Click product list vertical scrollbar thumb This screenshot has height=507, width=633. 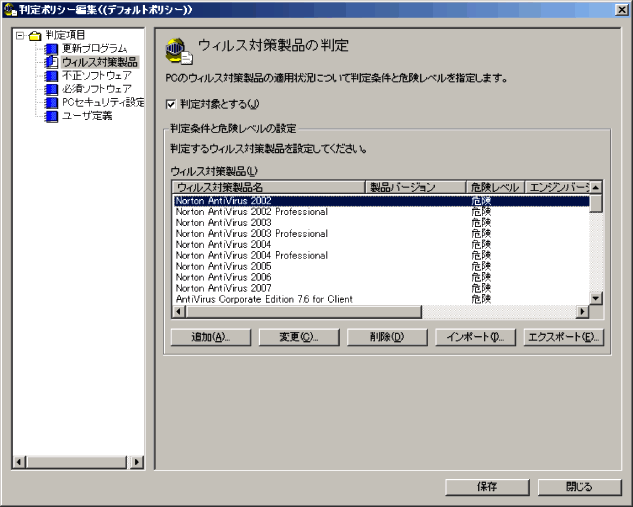click(596, 203)
